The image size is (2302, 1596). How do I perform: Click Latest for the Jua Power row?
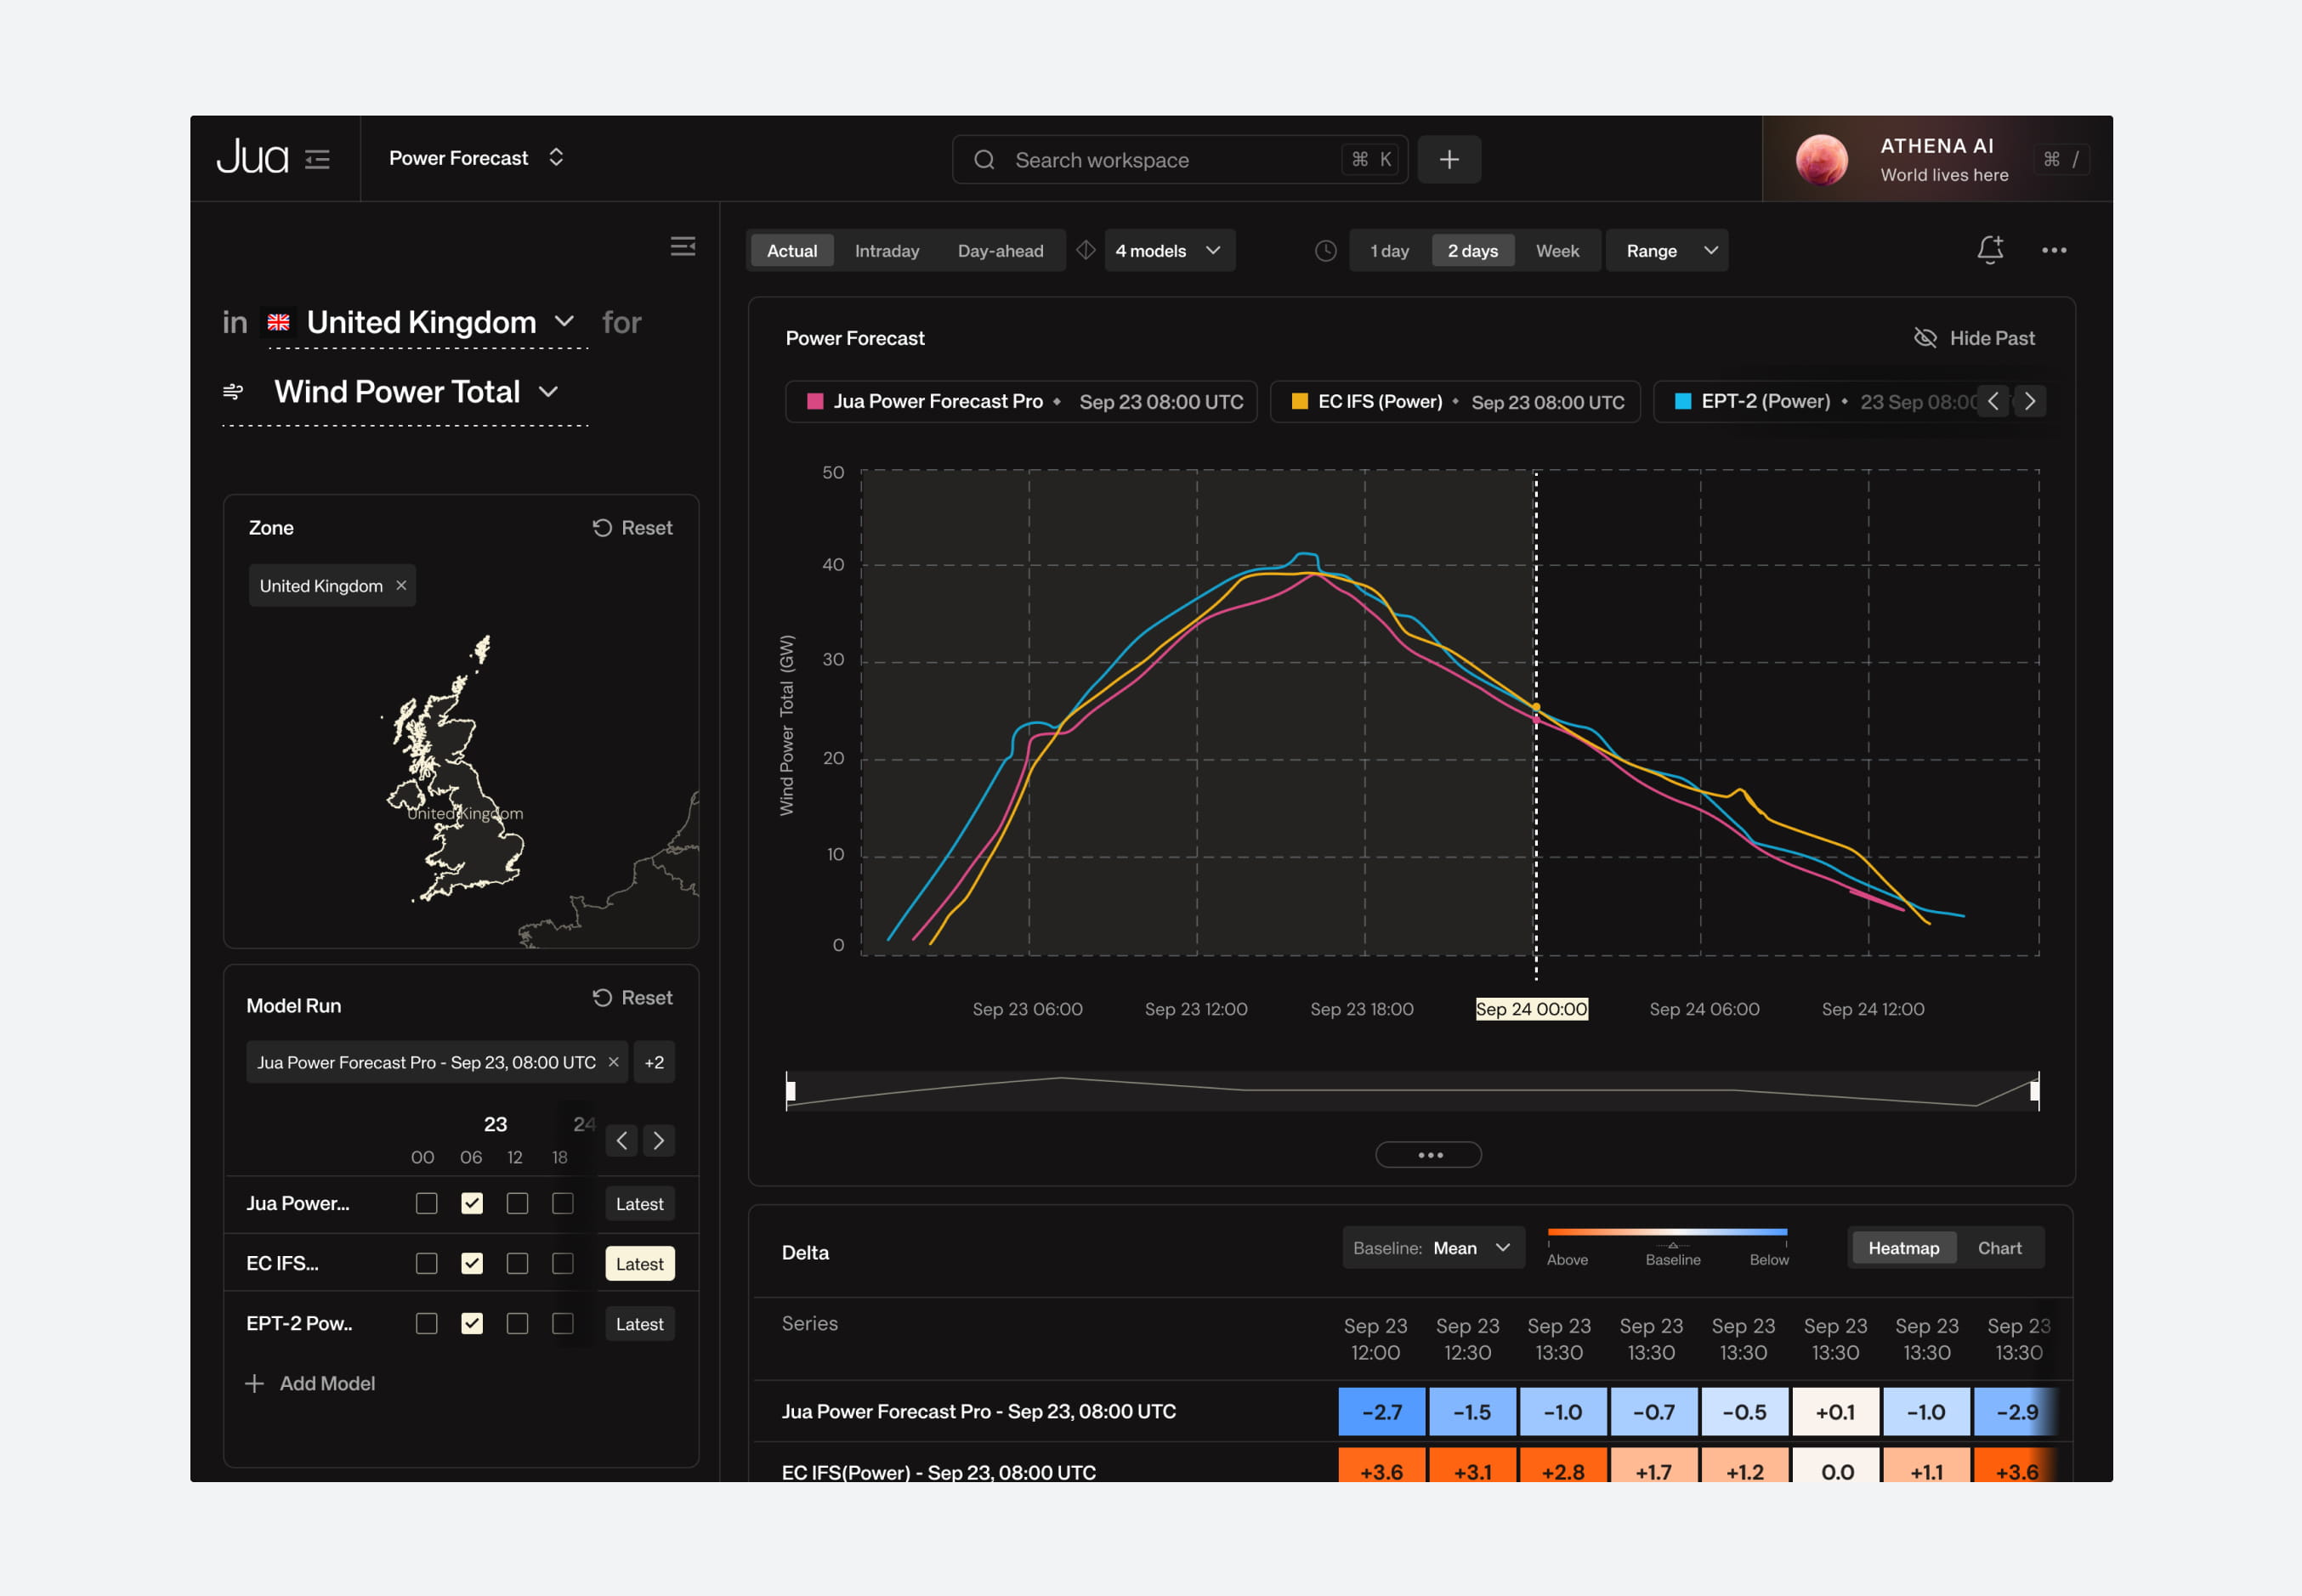pyautogui.click(x=640, y=1204)
